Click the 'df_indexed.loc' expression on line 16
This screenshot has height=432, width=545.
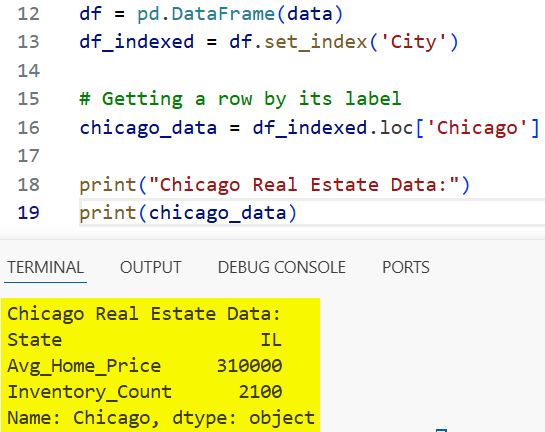(x=333, y=128)
